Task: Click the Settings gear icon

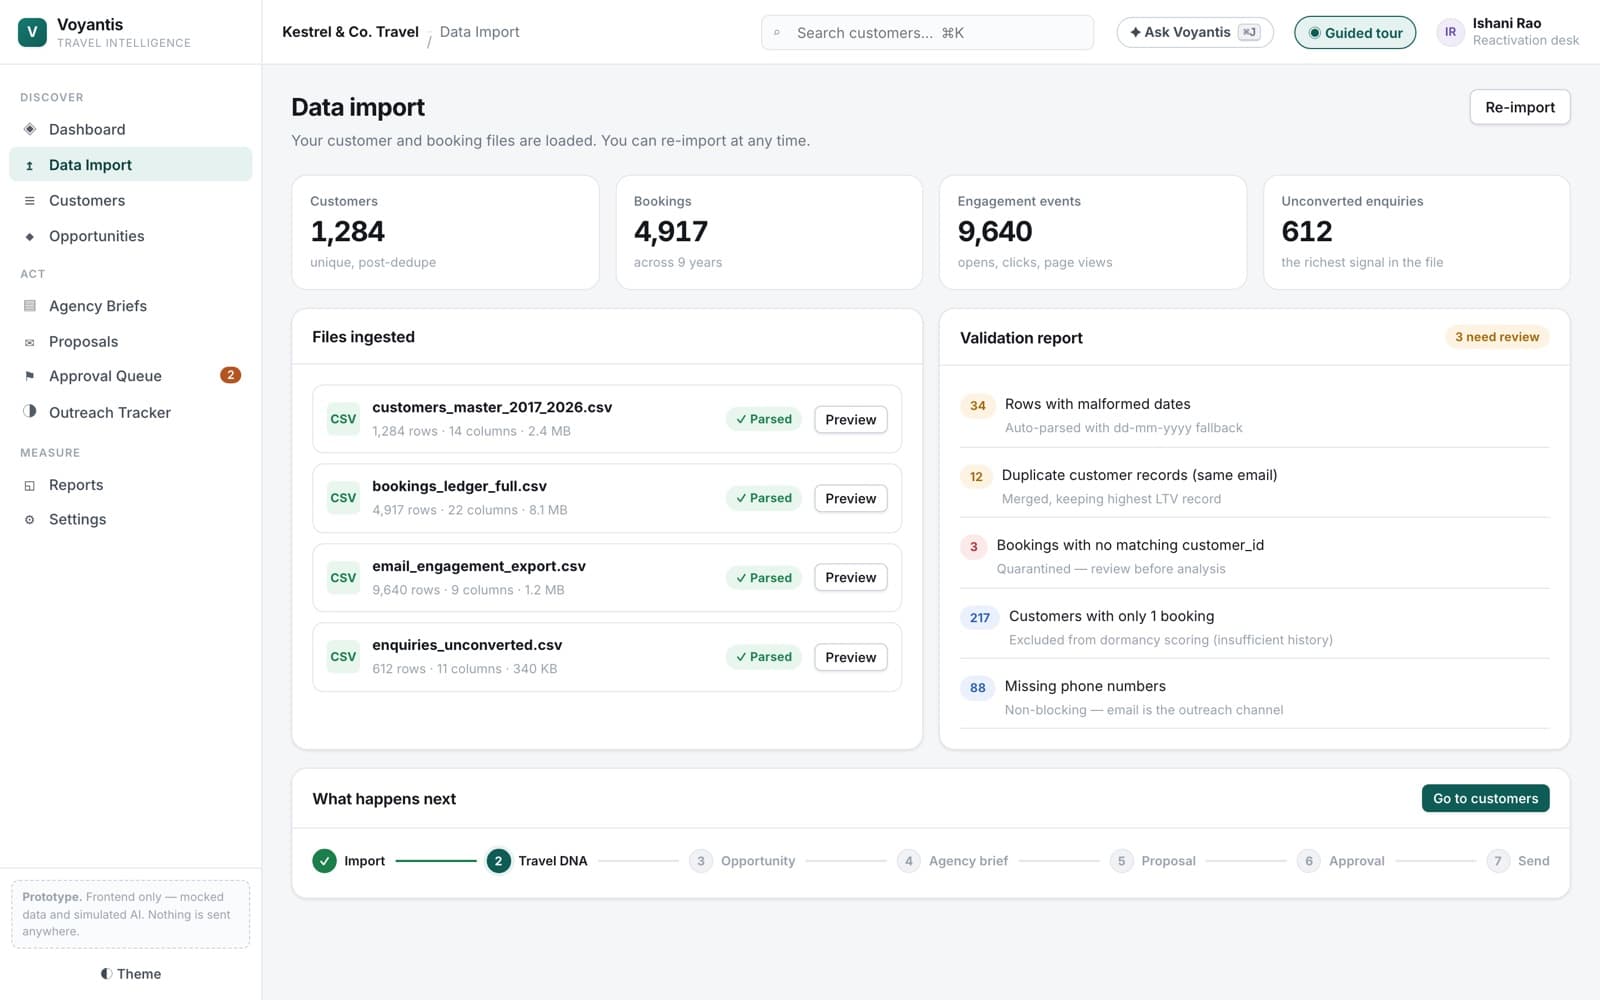Action: point(30,520)
